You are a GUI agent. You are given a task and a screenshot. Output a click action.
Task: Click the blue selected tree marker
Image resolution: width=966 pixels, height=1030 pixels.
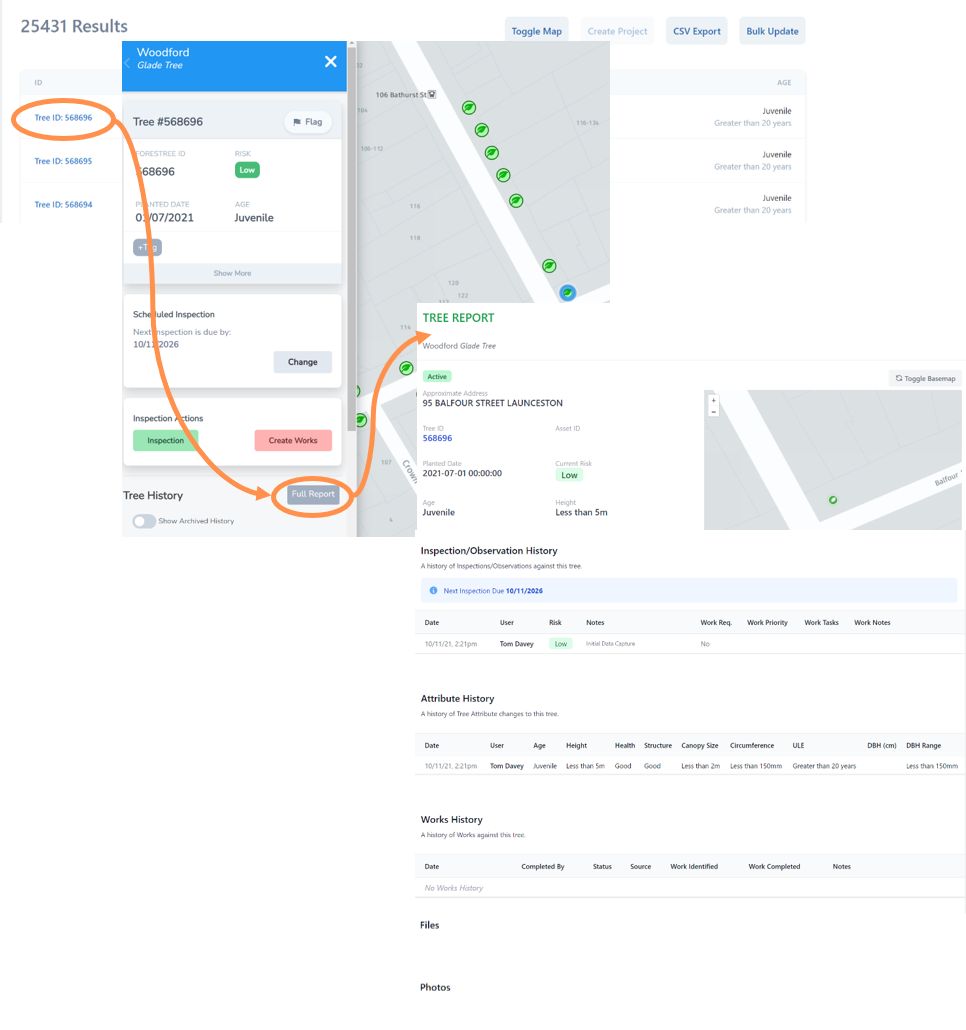[567, 293]
